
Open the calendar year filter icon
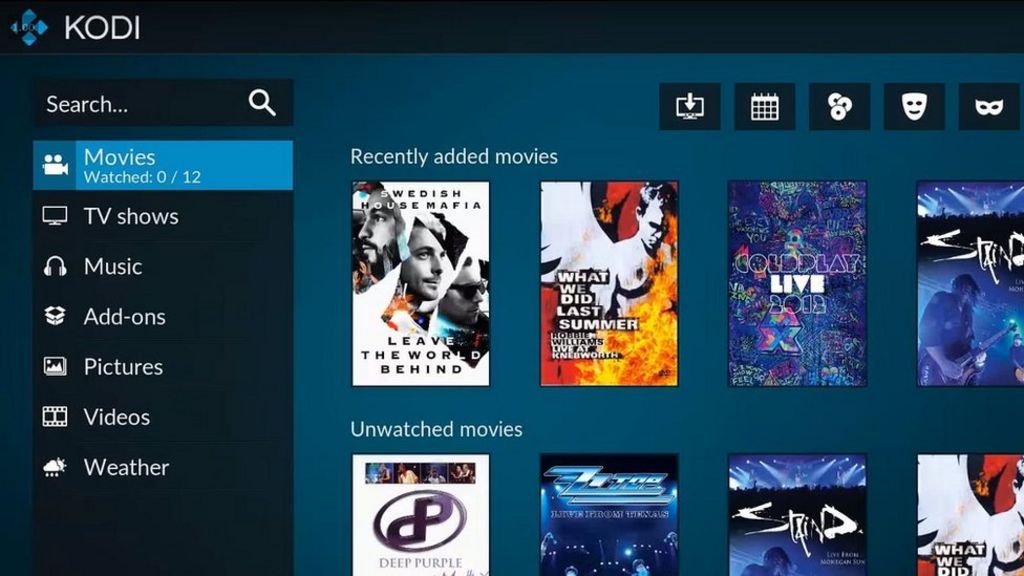[x=765, y=107]
